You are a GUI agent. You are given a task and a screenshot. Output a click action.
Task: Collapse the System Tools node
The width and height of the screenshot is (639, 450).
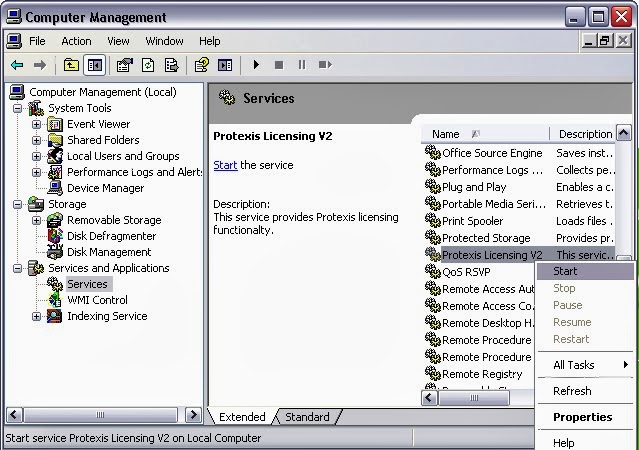[x=18, y=108]
